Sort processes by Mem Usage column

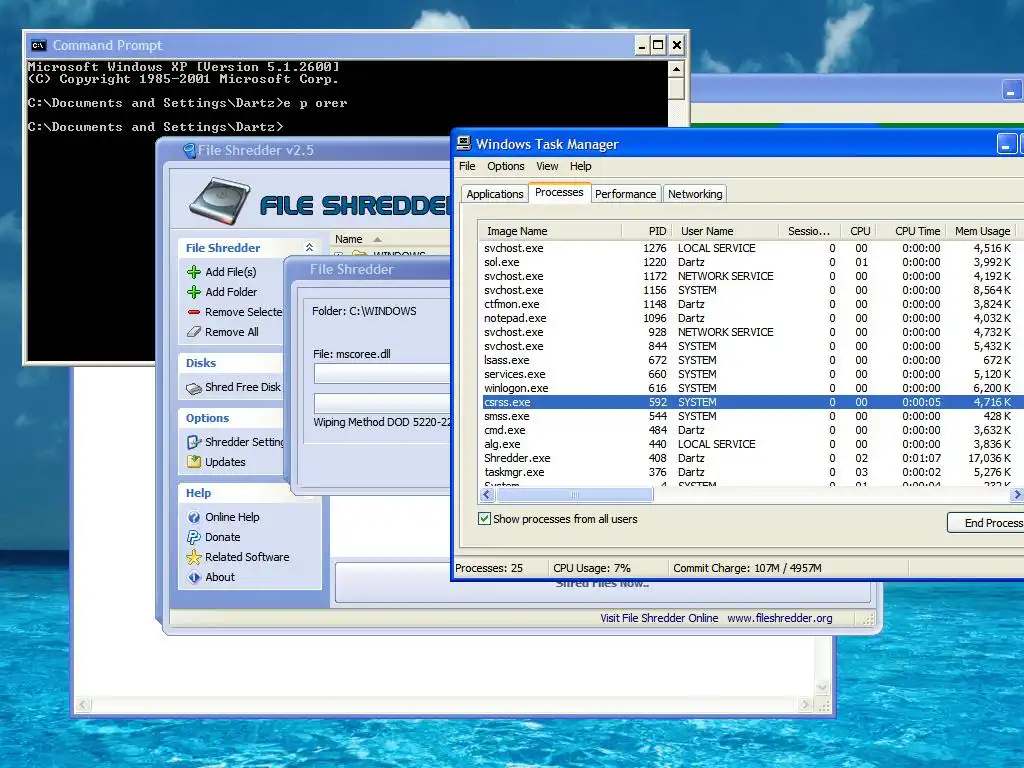(982, 231)
